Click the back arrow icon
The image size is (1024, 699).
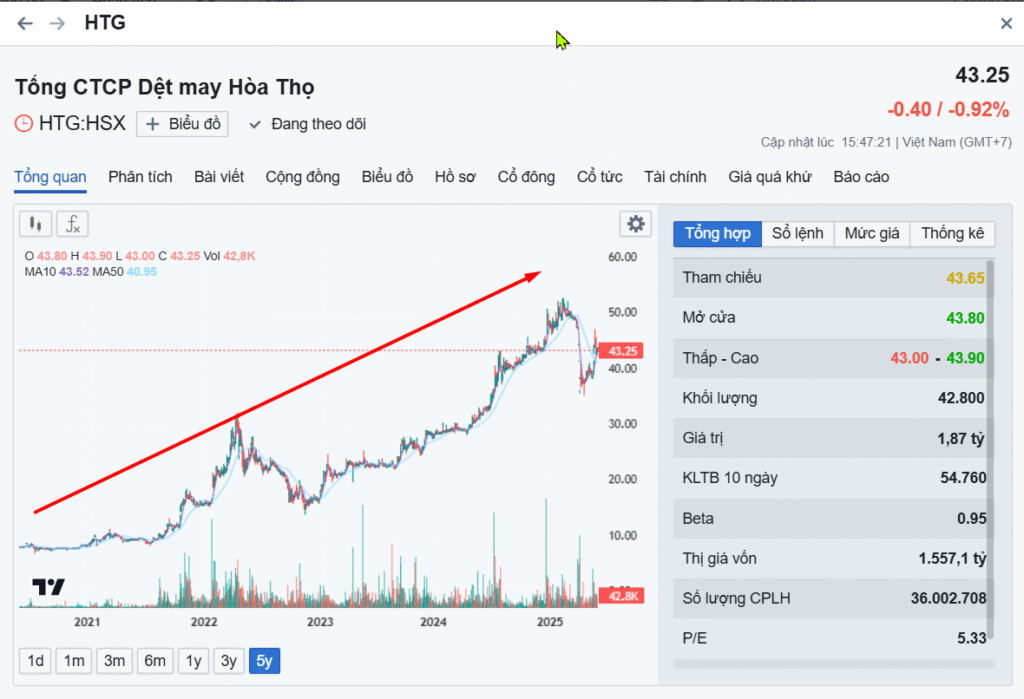point(25,23)
